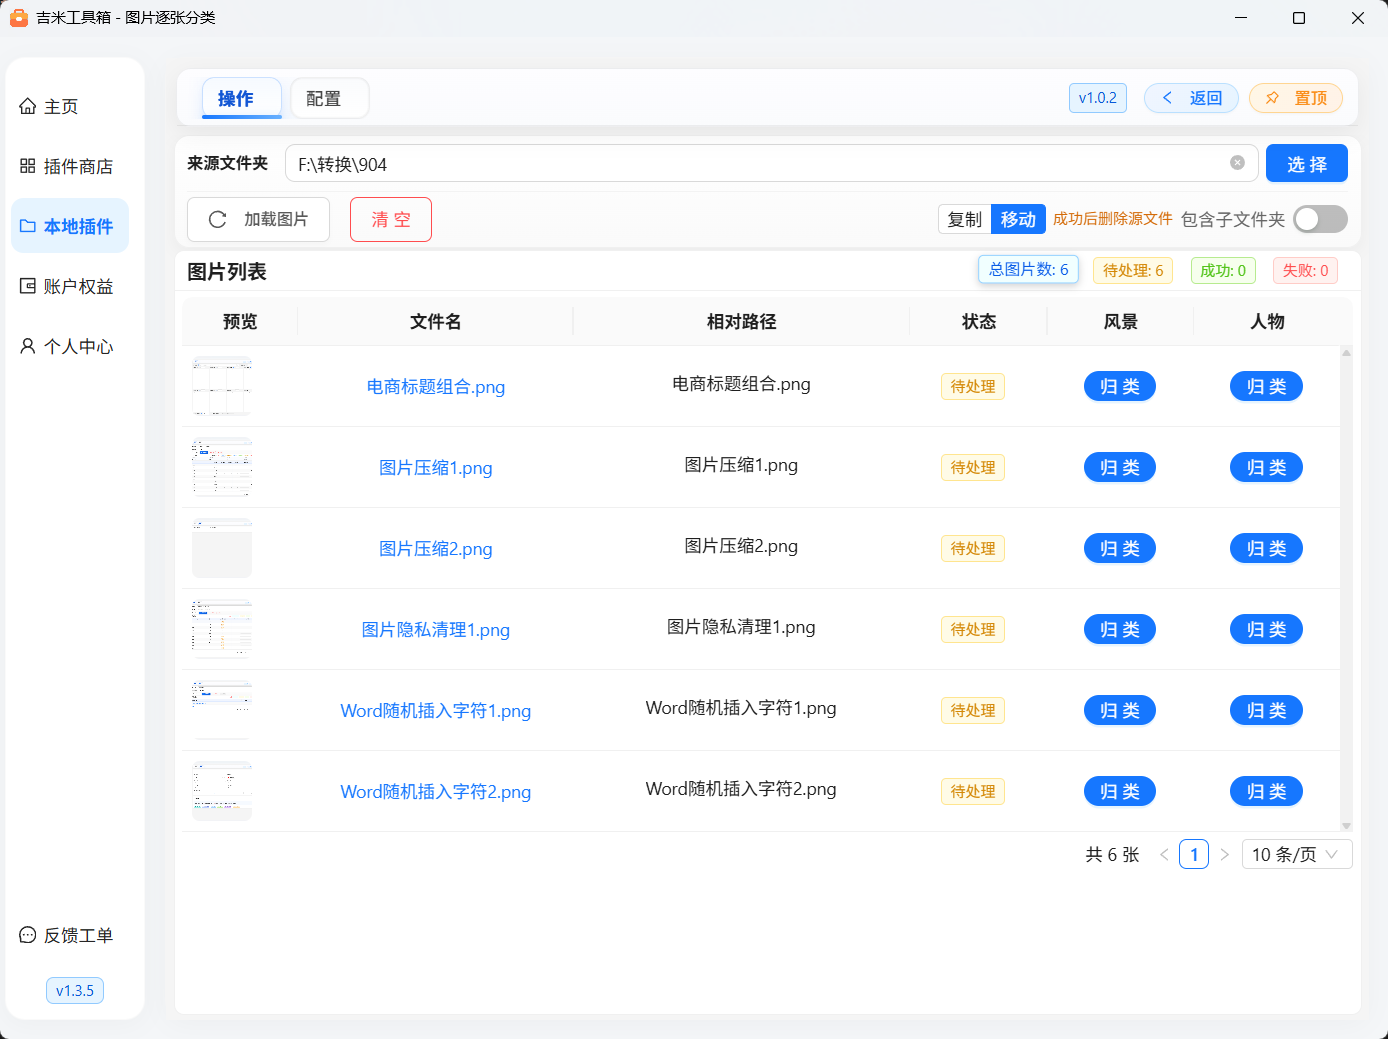The height and width of the screenshot is (1039, 1388).
Task: Select the 移动 move mode option
Action: (1018, 219)
